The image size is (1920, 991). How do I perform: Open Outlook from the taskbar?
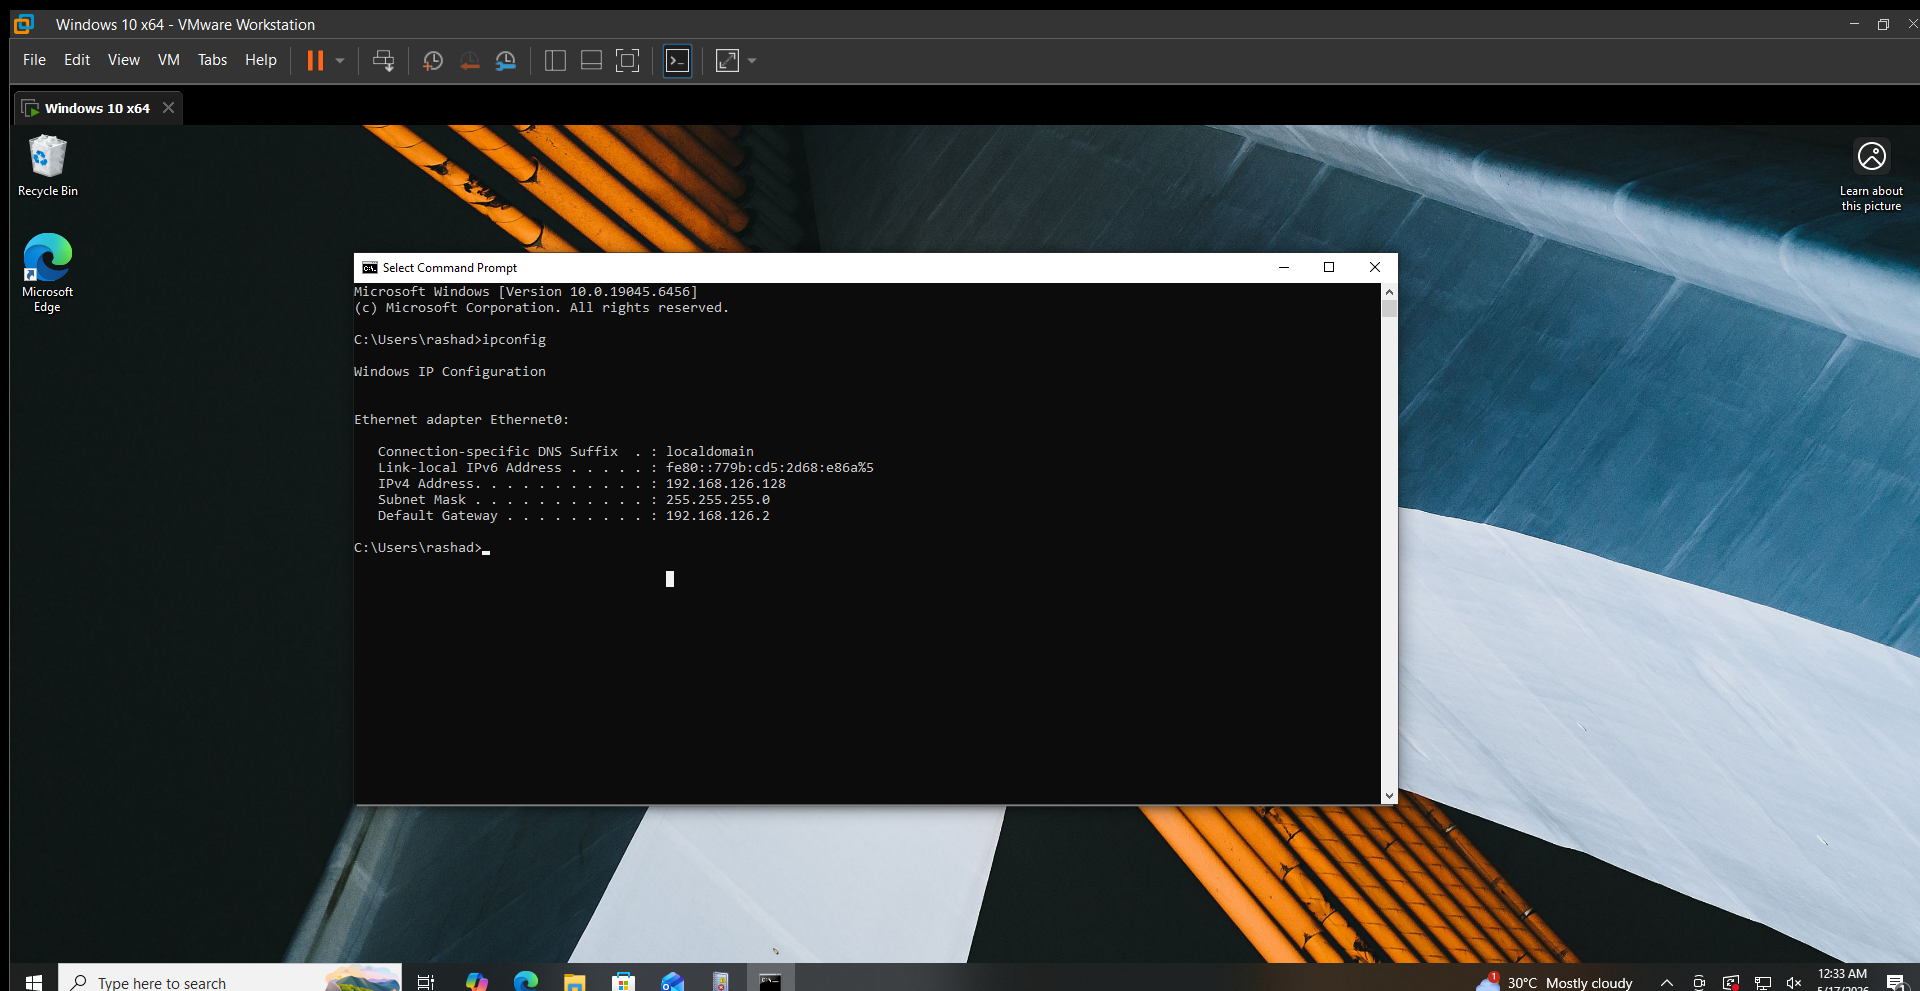point(672,981)
